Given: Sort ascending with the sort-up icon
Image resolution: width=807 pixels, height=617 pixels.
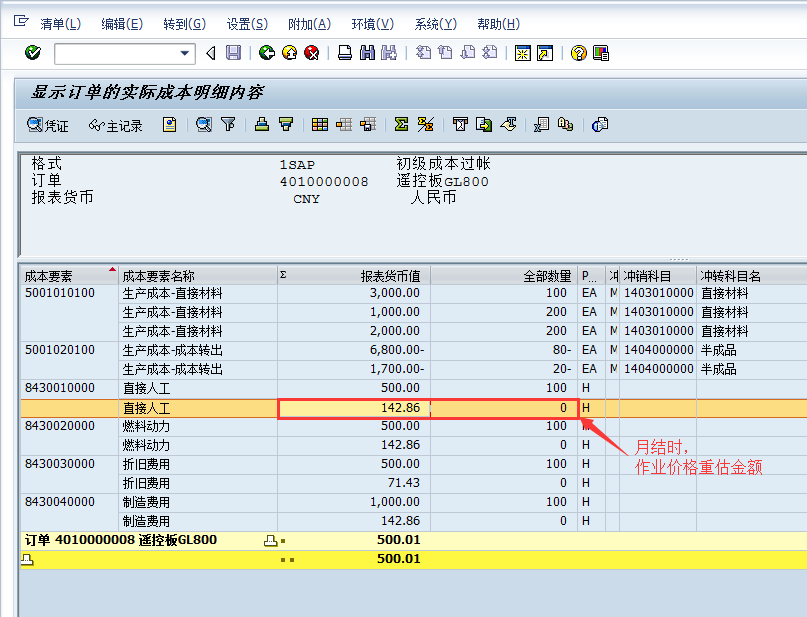Looking at the screenshot, I should tap(261, 124).
